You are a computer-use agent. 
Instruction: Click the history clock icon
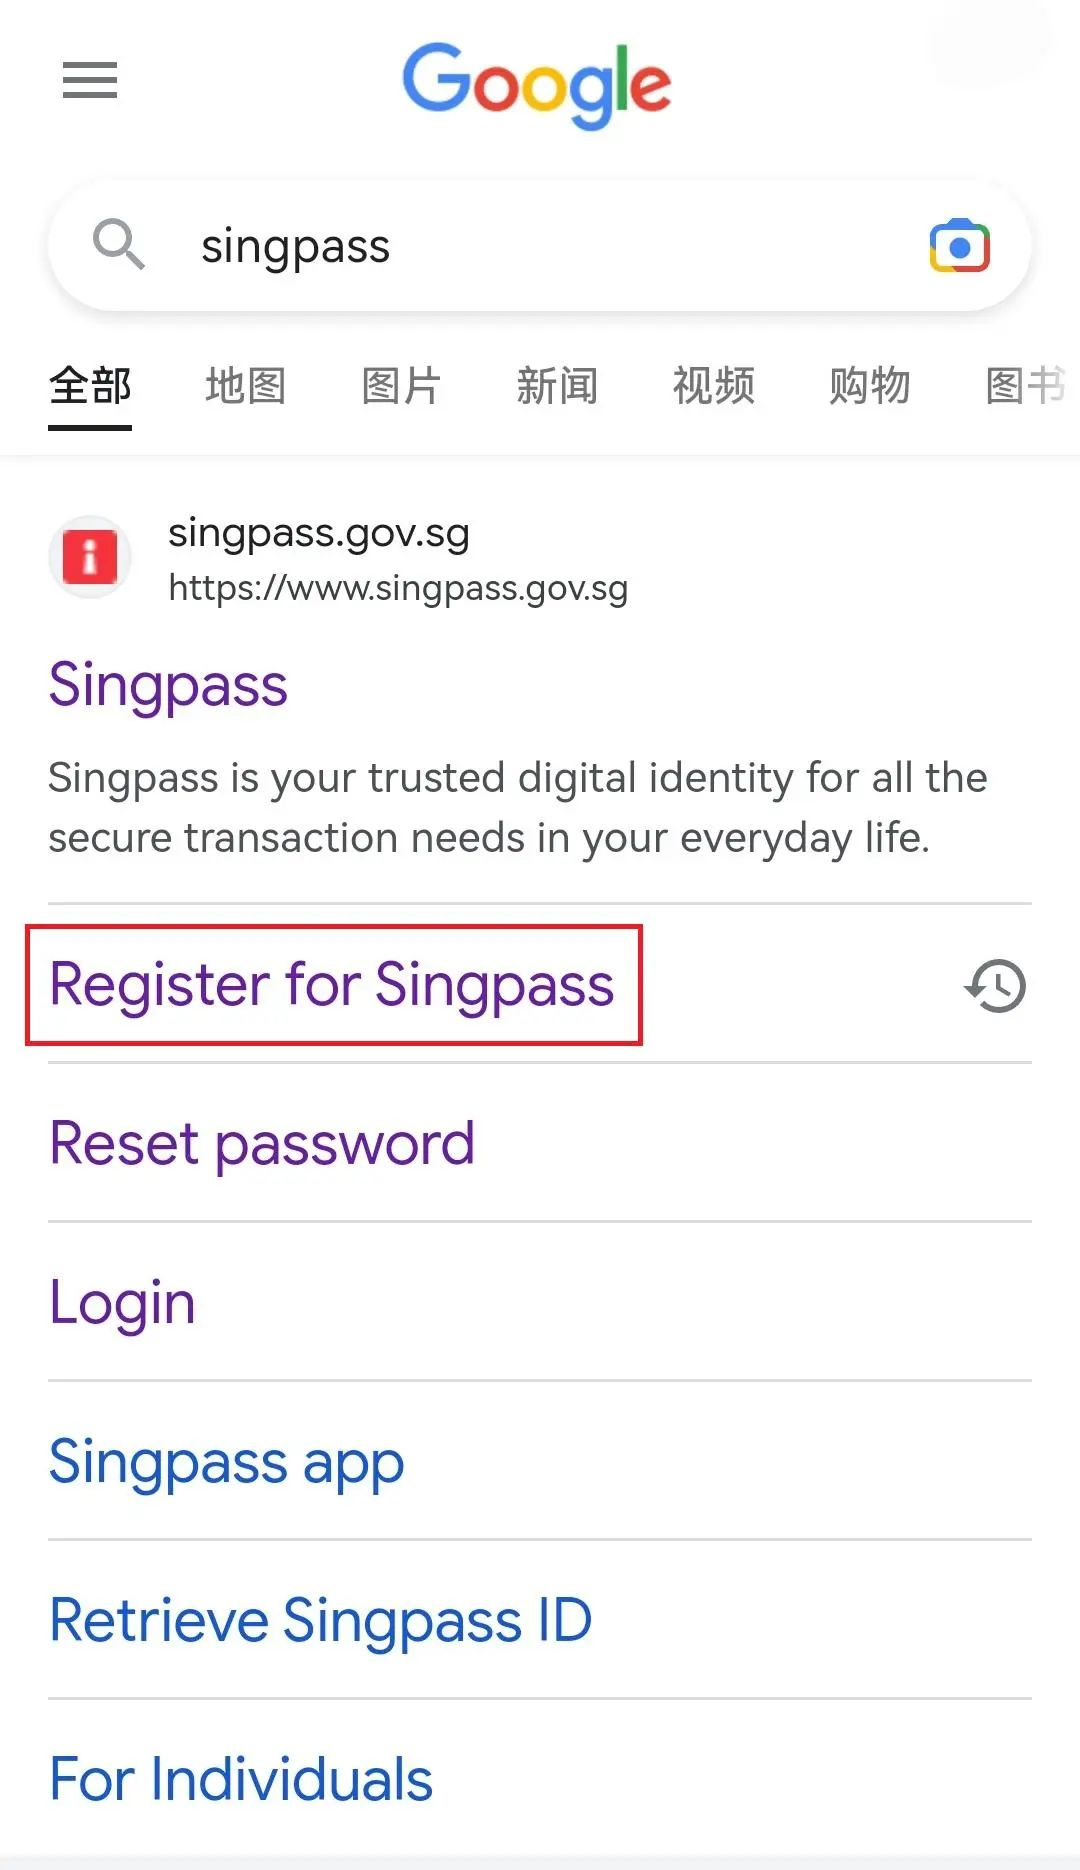tap(995, 986)
